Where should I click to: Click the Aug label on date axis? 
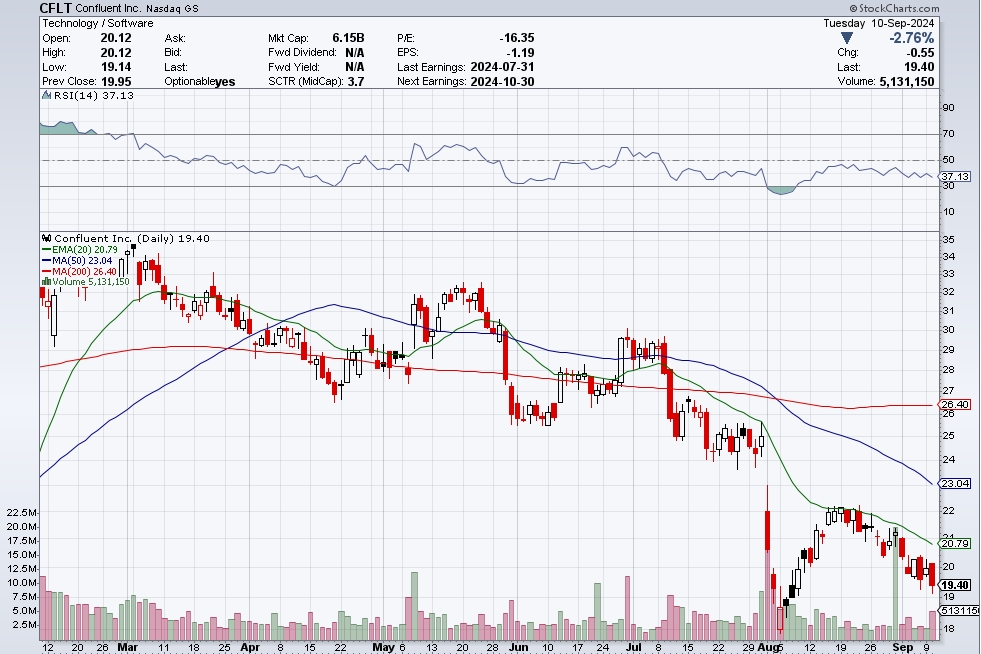pos(767,647)
